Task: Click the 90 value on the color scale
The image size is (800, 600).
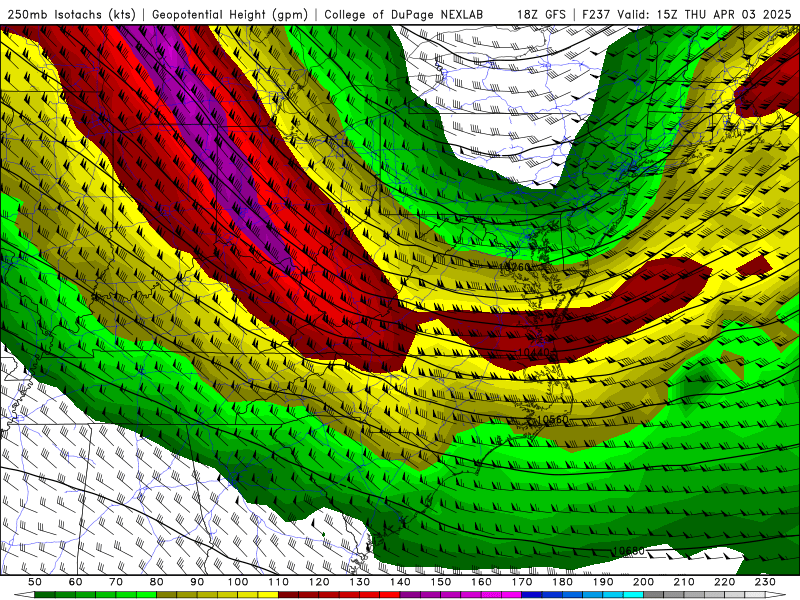Action: point(197,582)
